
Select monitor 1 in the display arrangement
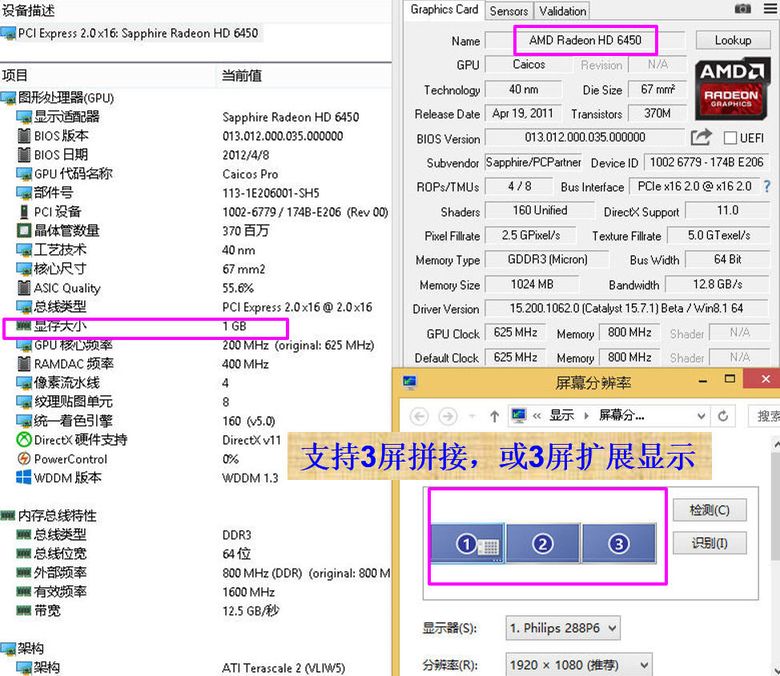(x=467, y=544)
